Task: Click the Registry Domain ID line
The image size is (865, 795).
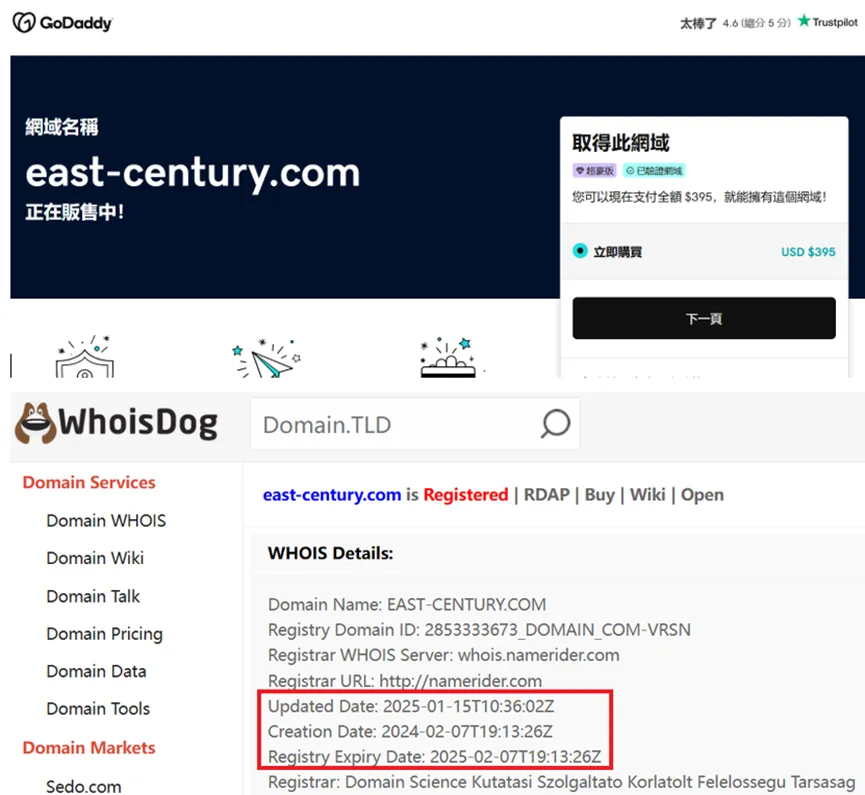Action: point(479,630)
